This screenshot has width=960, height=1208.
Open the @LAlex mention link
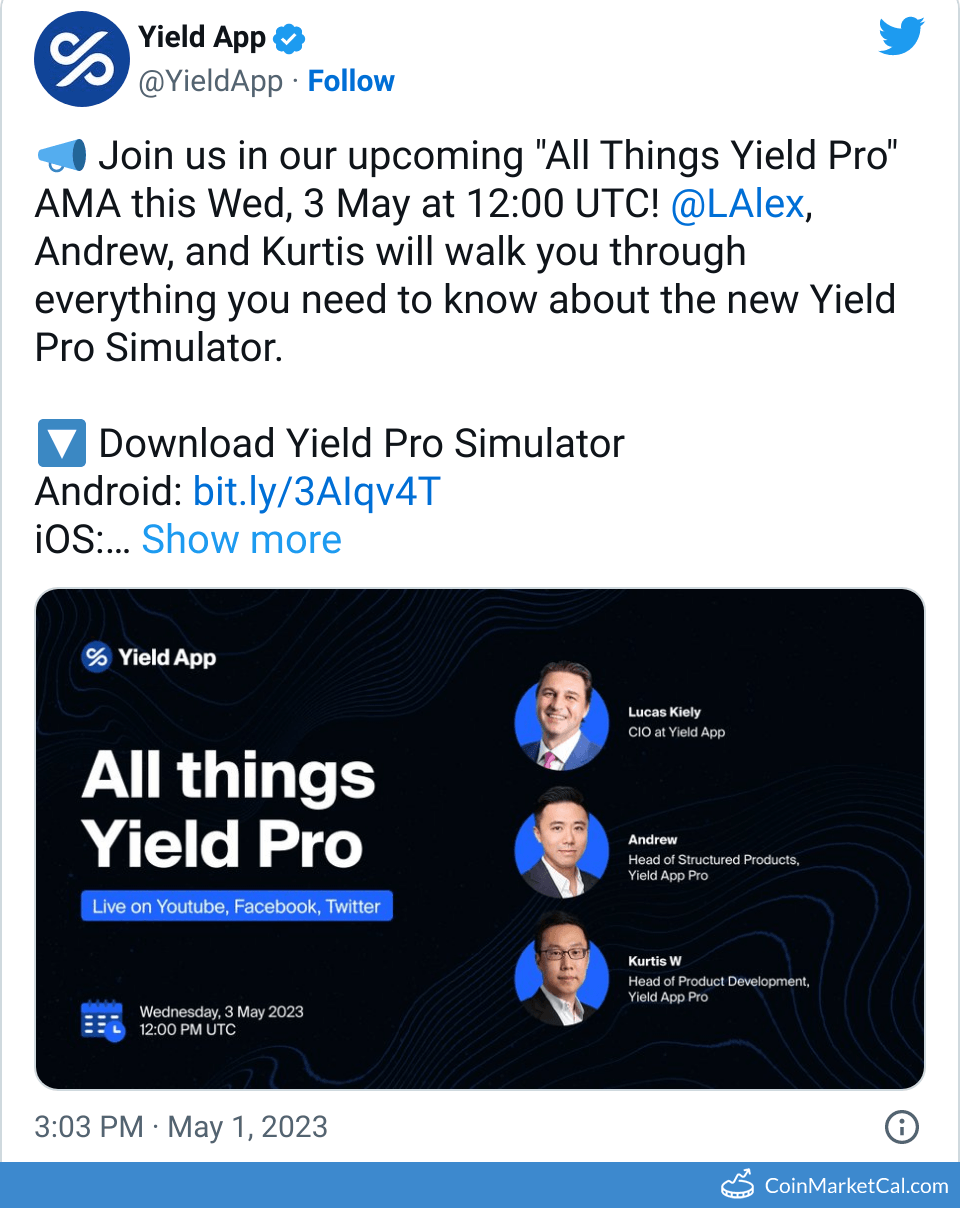[x=738, y=204]
